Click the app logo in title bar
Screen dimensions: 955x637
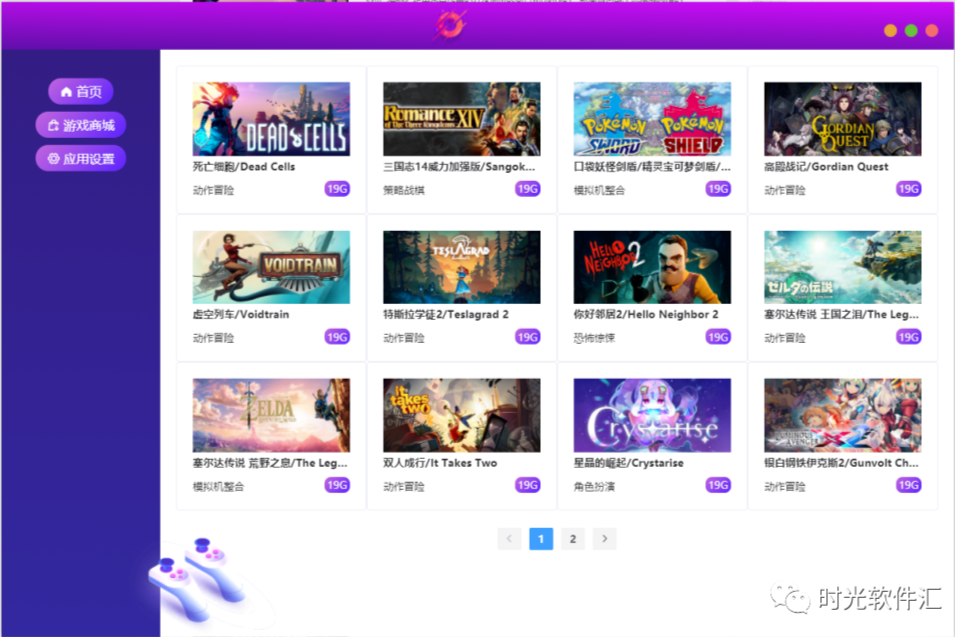point(451,26)
